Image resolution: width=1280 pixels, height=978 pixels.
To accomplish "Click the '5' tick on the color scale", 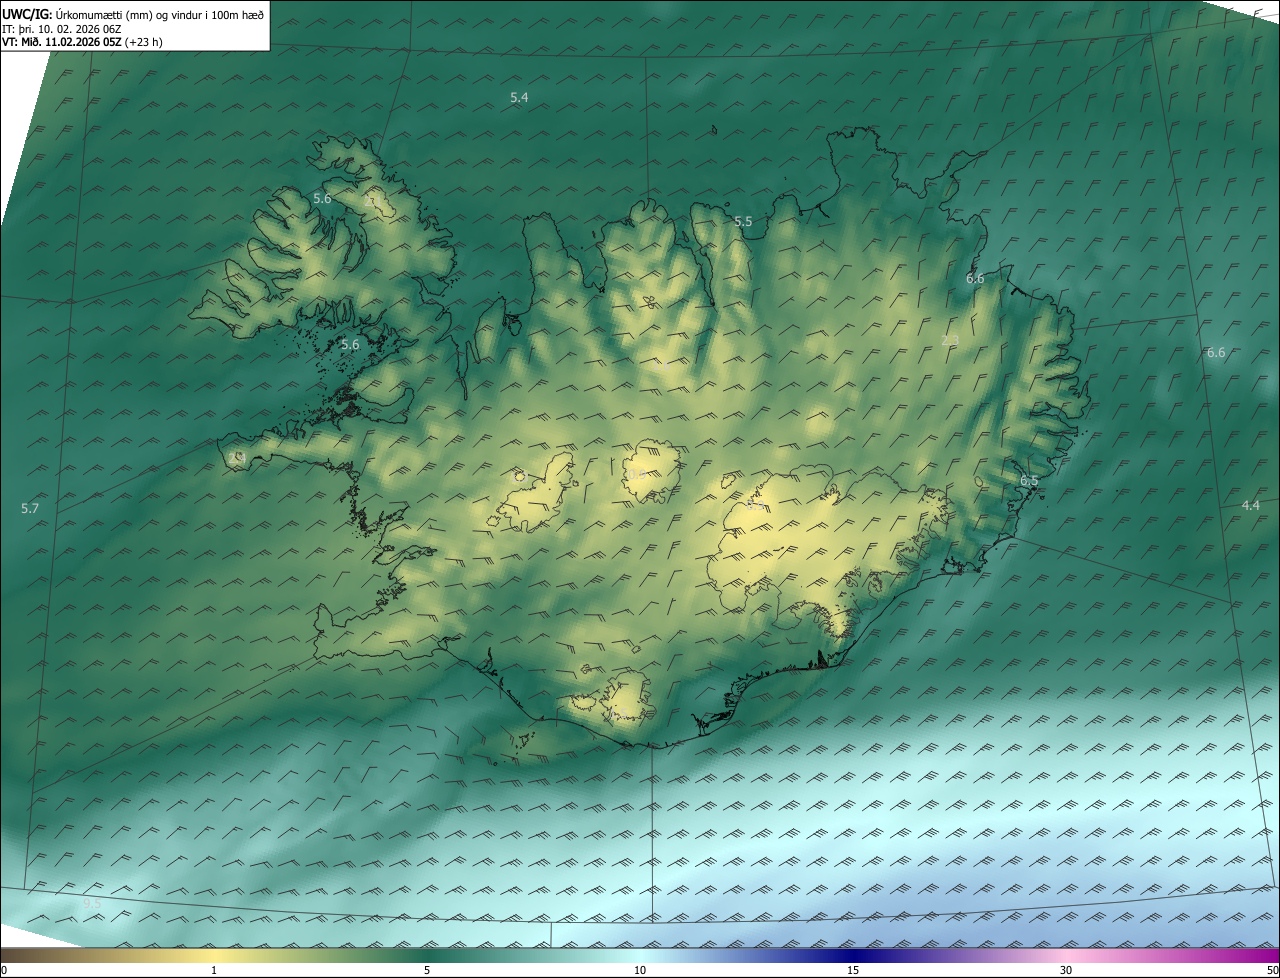I will [427, 970].
